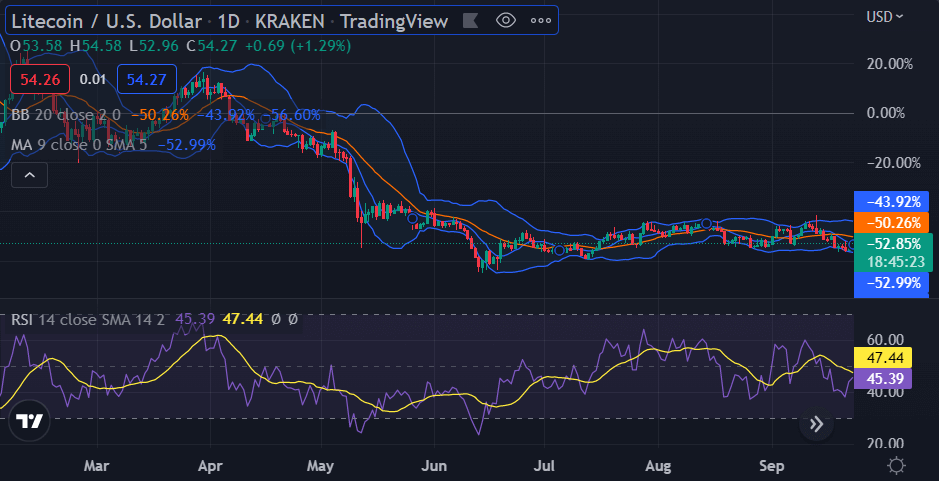This screenshot has height=481, width=939.
Task: Click the 0.01 spread value
Action: [93, 79]
